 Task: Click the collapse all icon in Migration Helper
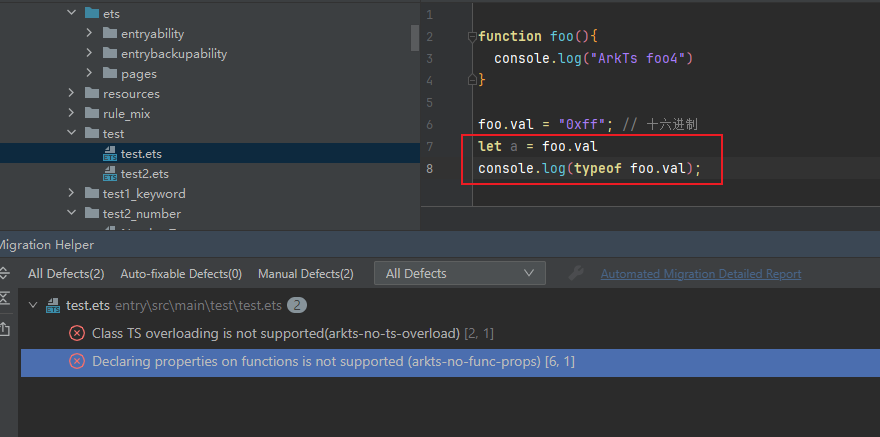(3, 298)
